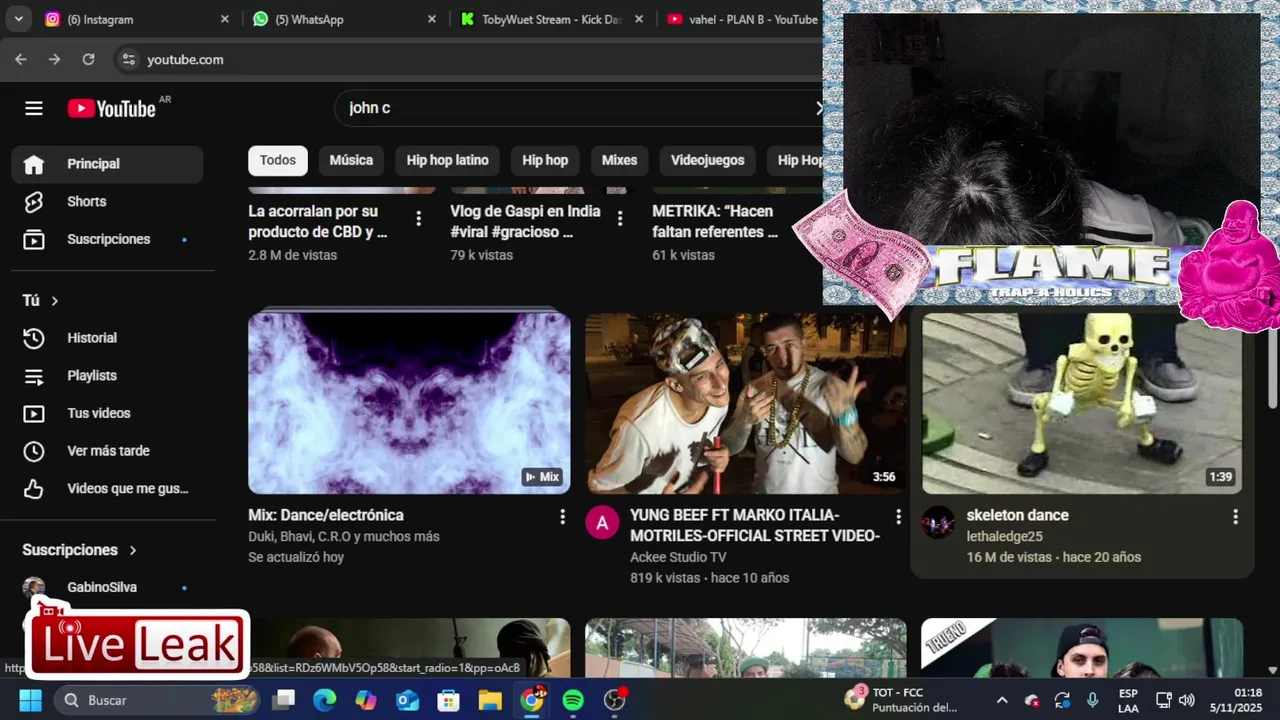The width and height of the screenshot is (1280, 720).
Task: Open Outlook from the taskbar
Action: pyautogui.click(x=407, y=700)
